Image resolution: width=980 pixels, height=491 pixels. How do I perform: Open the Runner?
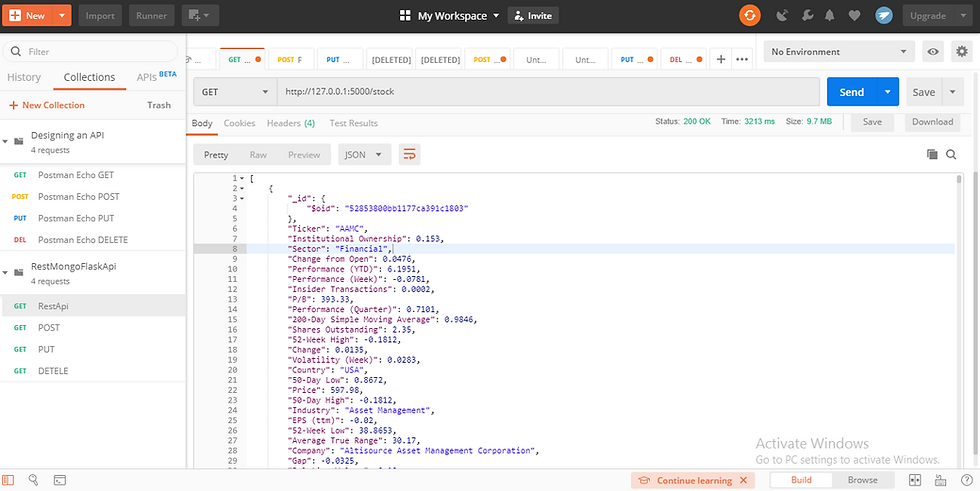click(152, 16)
